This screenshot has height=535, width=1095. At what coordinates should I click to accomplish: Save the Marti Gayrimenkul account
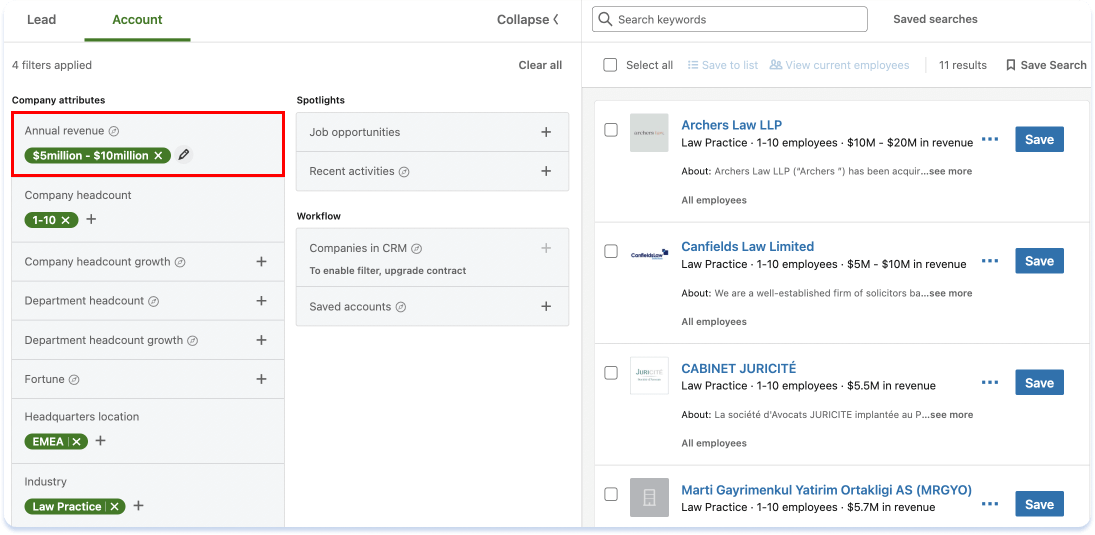[x=1039, y=504]
